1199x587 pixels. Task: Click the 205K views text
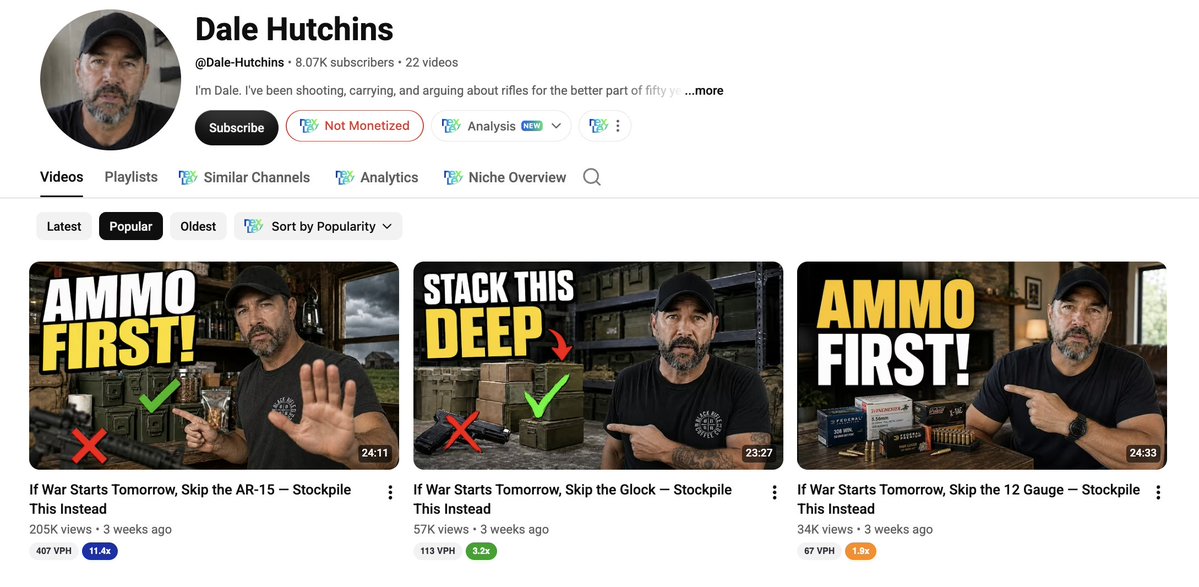(x=60, y=529)
